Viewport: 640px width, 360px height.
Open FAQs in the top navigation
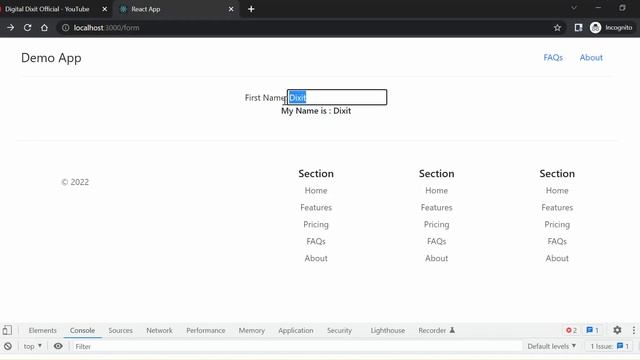(x=553, y=58)
